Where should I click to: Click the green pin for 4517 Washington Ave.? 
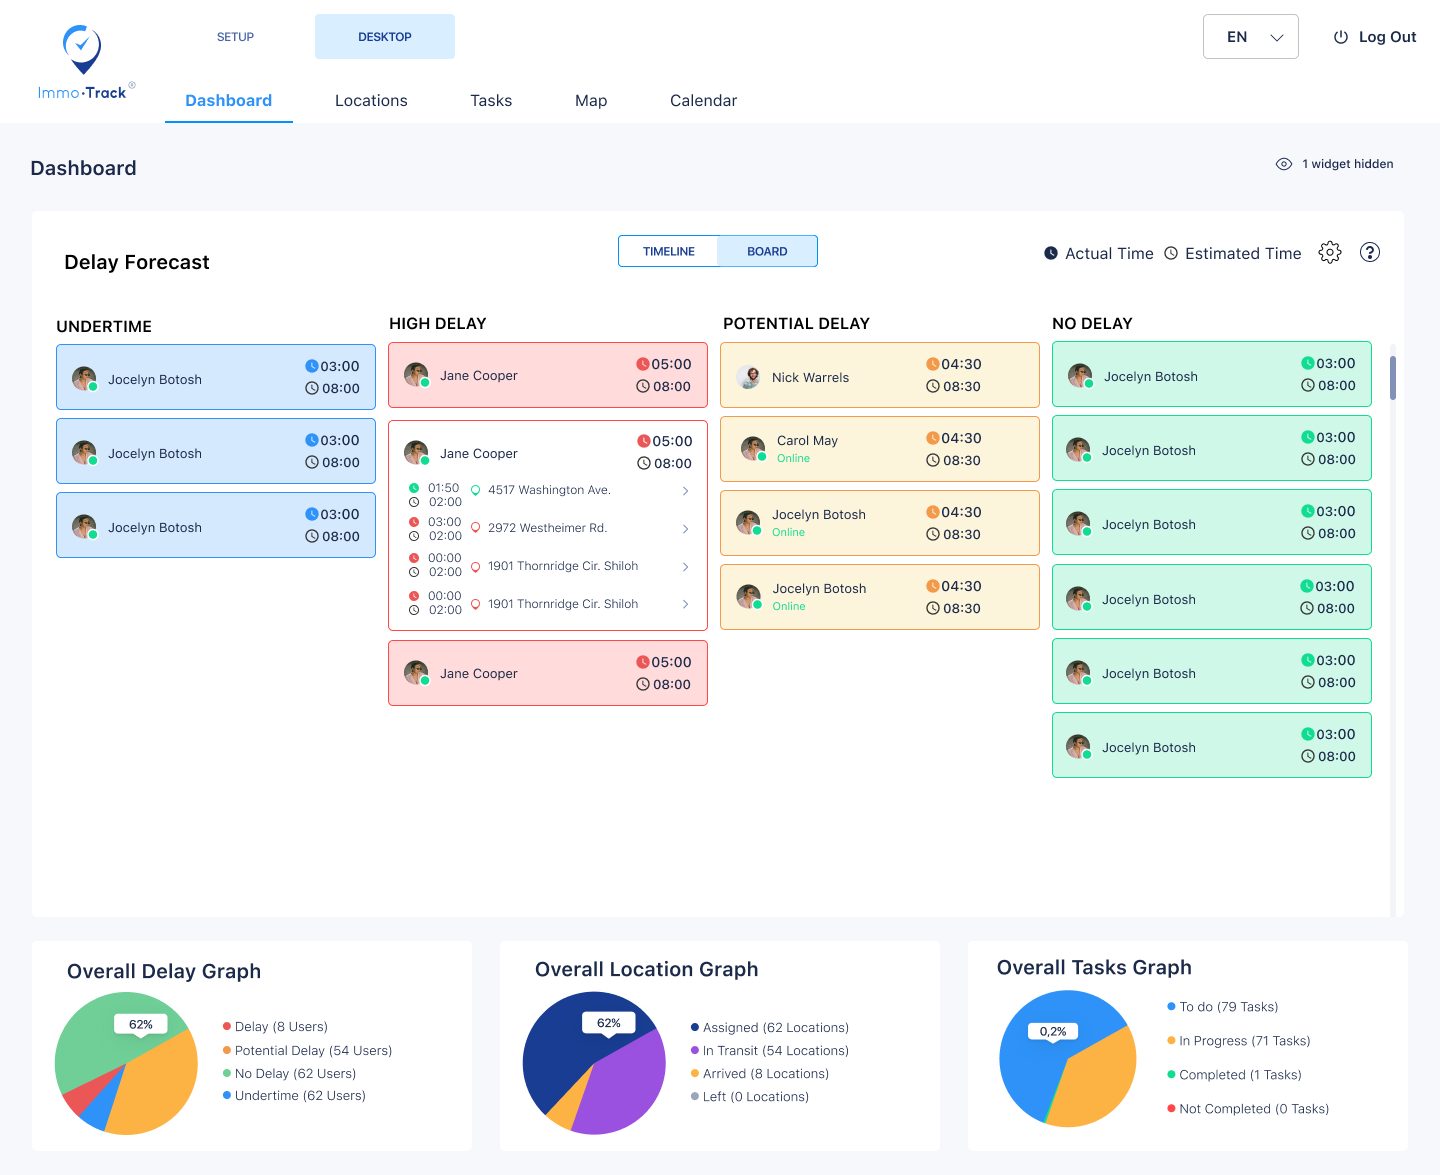pyautogui.click(x=476, y=490)
